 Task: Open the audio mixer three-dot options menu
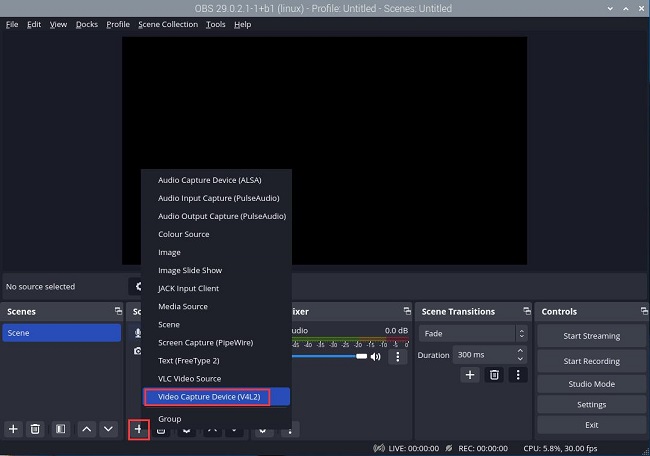click(398, 357)
